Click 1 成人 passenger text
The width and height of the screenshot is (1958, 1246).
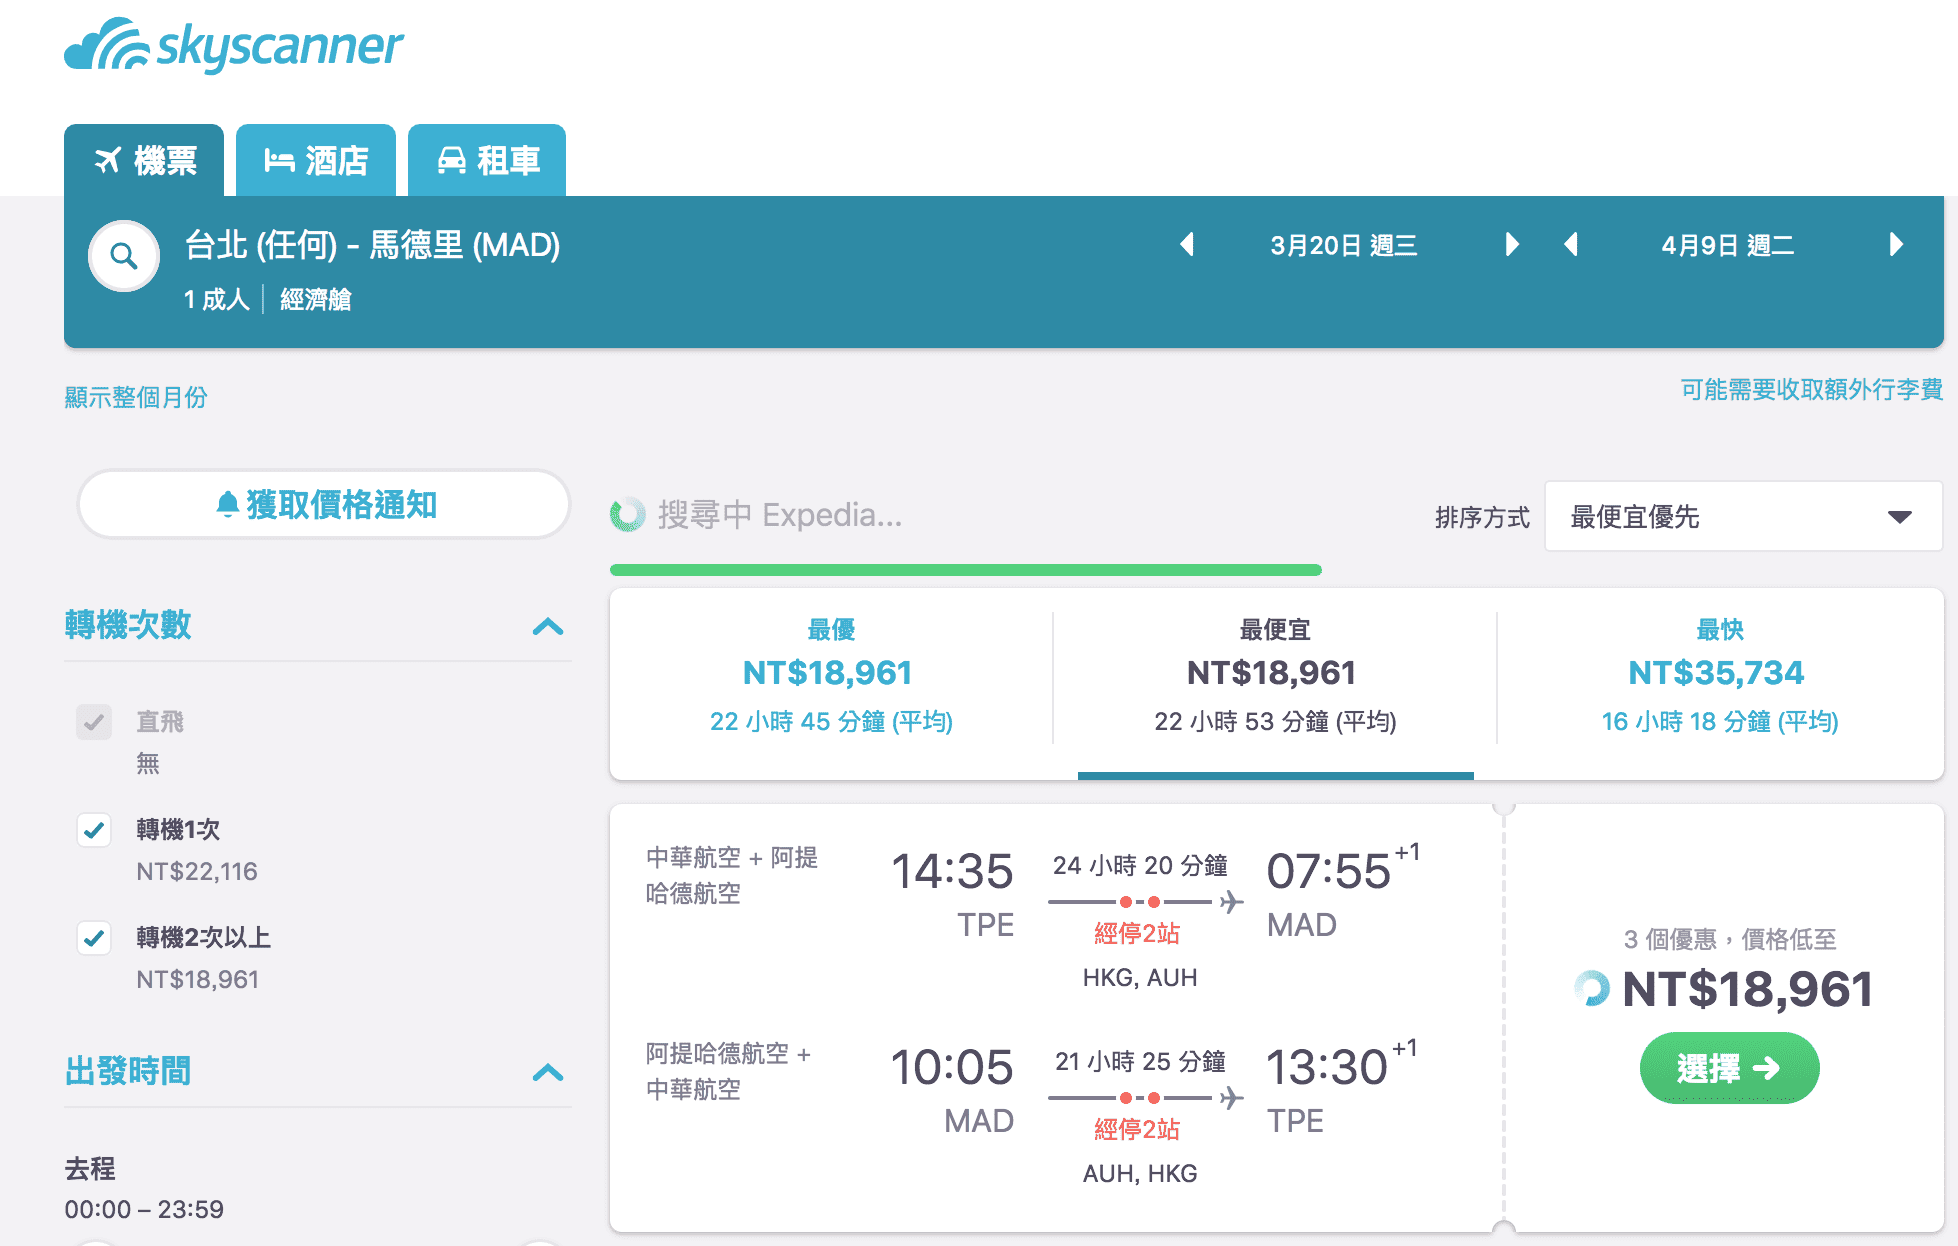pos(217,299)
